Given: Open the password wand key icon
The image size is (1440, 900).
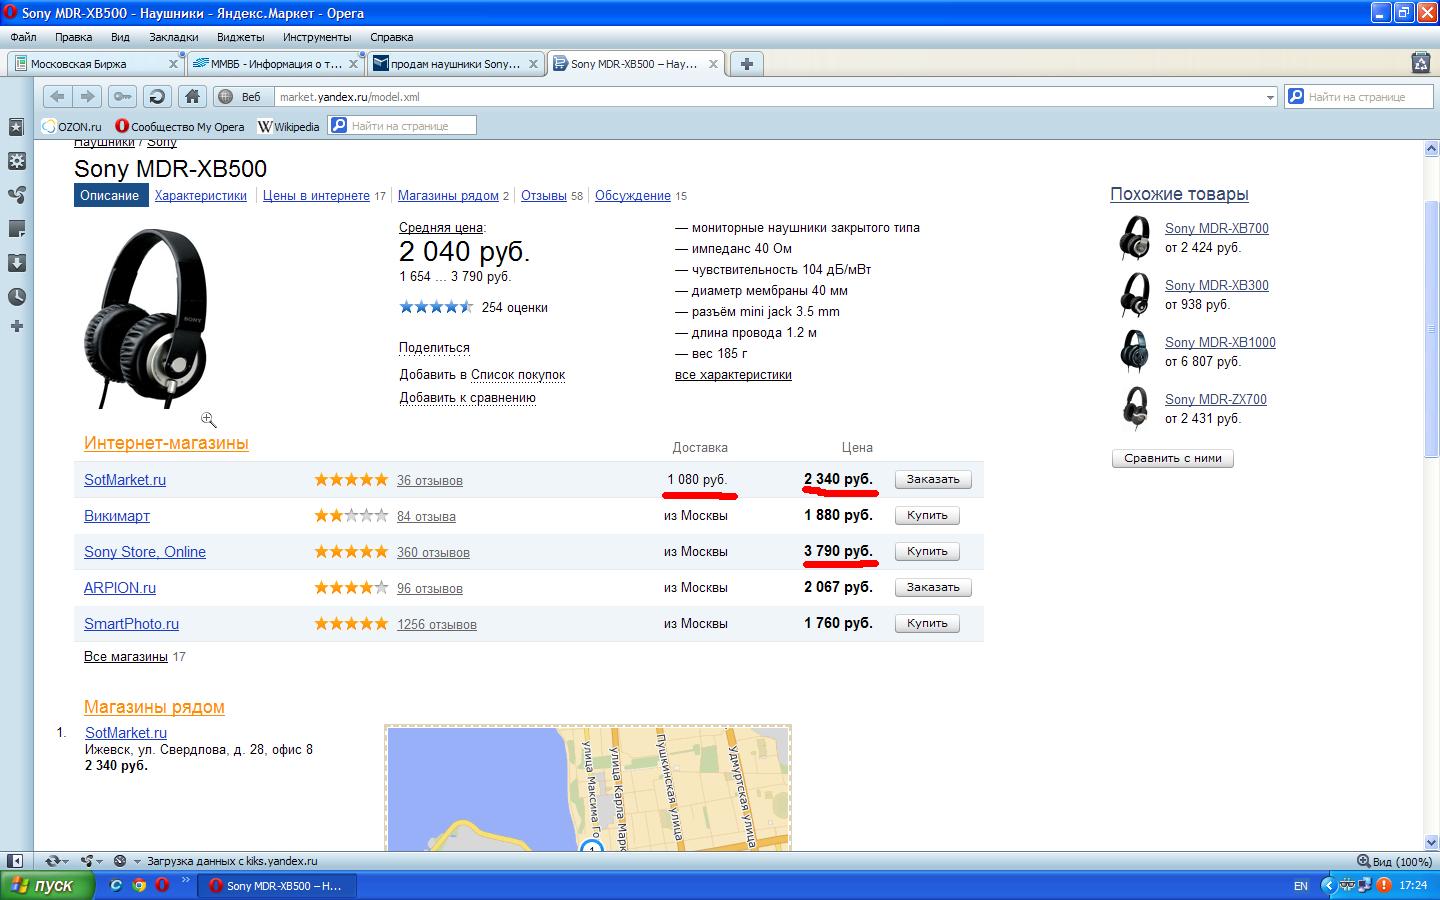Looking at the screenshot, I should click(122, 97).
